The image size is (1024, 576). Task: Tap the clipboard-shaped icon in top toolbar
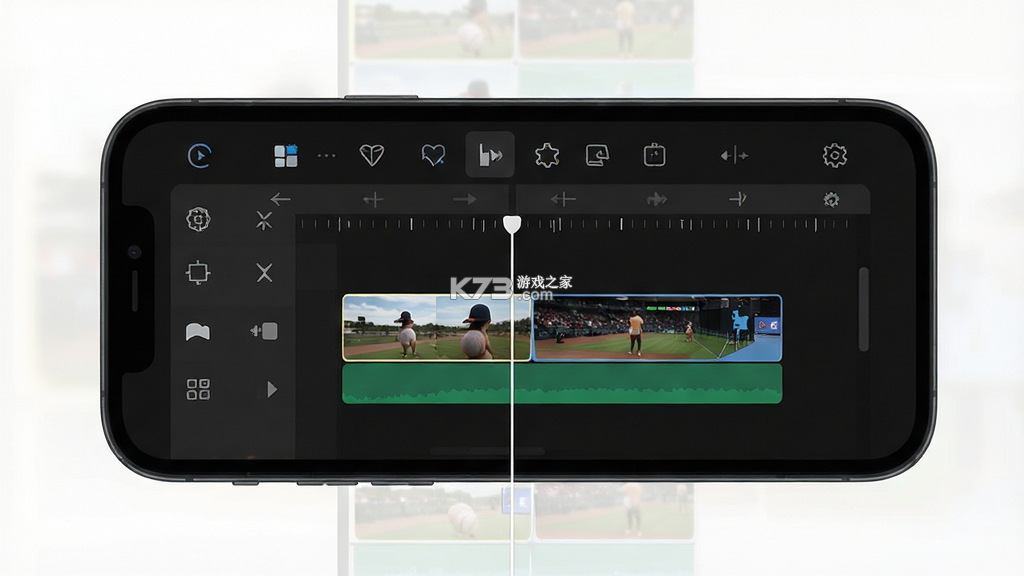[x=654, y=155]
